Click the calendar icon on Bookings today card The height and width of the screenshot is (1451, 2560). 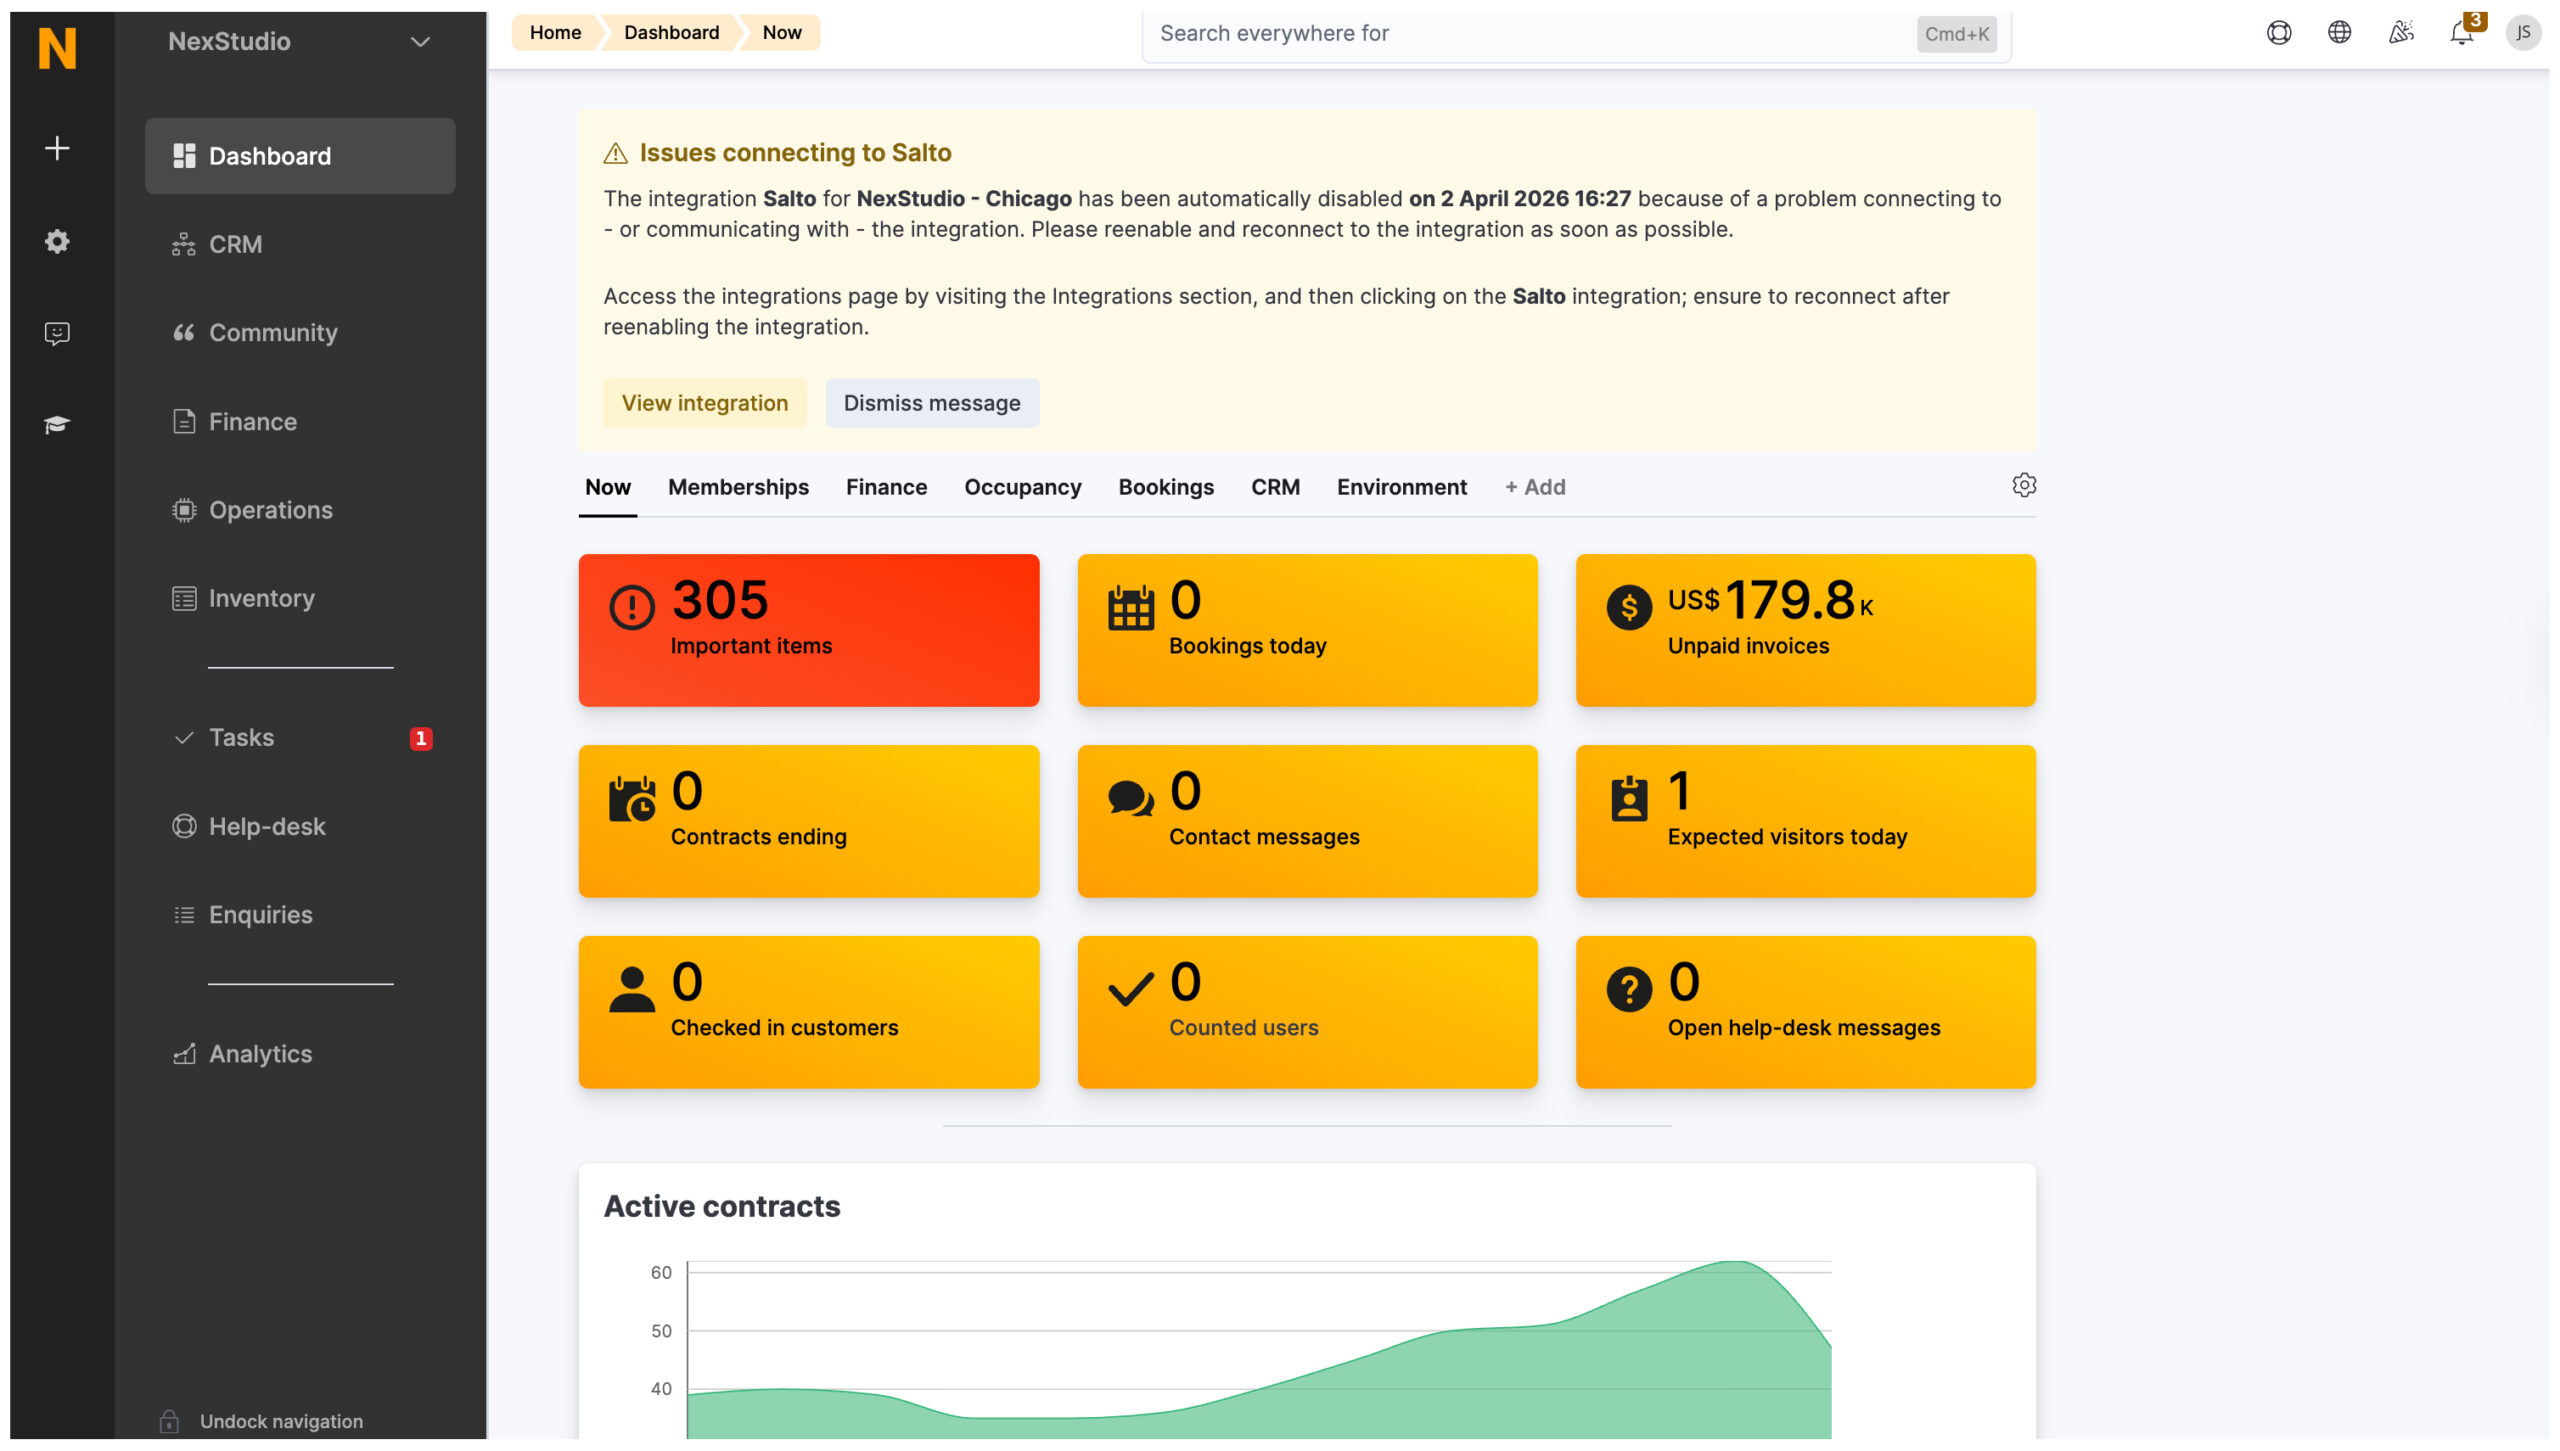tap(1131, 607)
